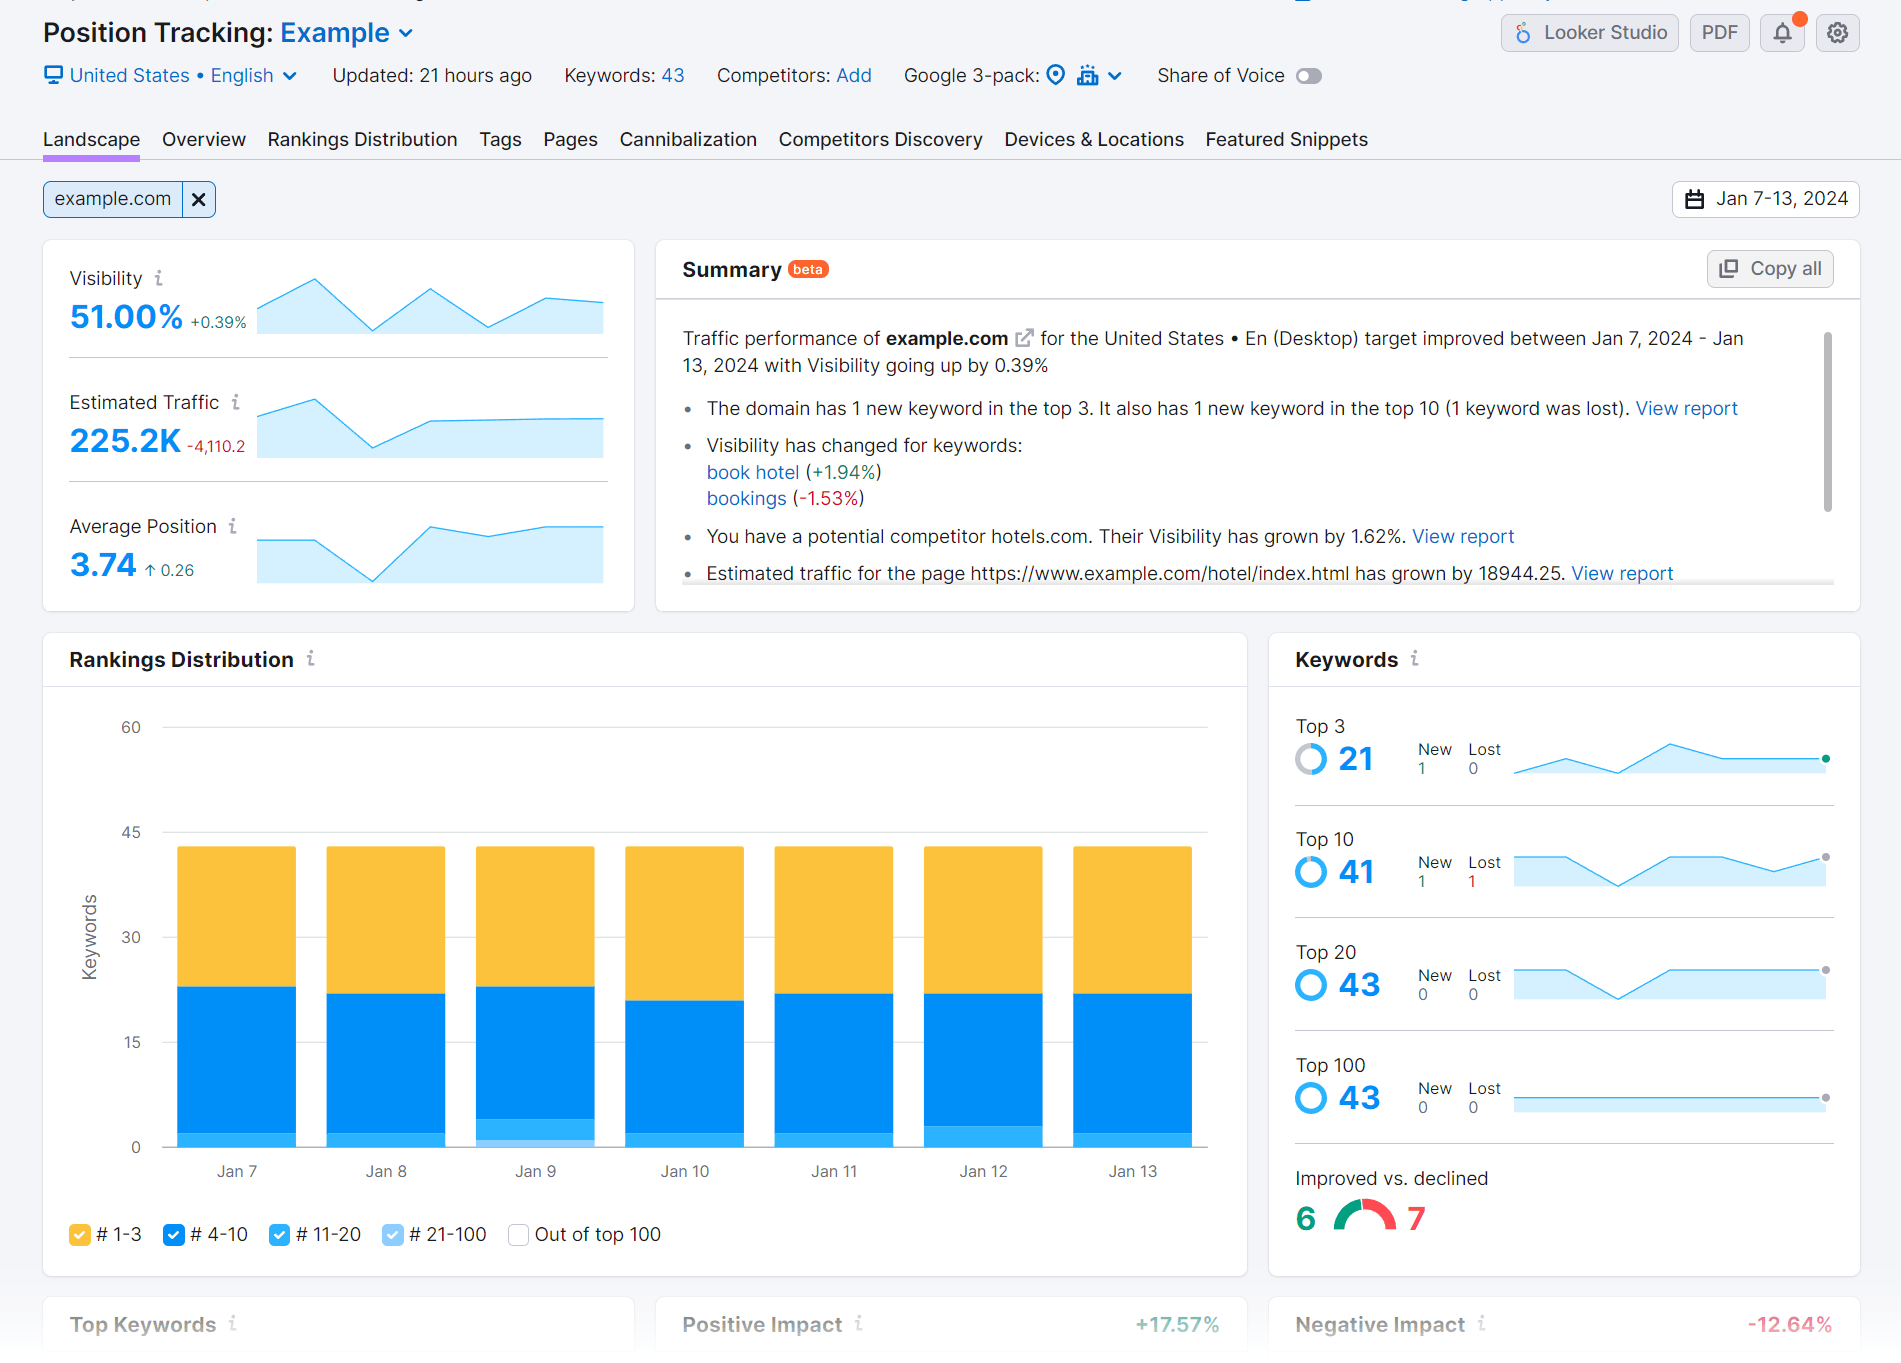Open the Looker Studio integration
1901x1363 pixels.
(1589, 32)
